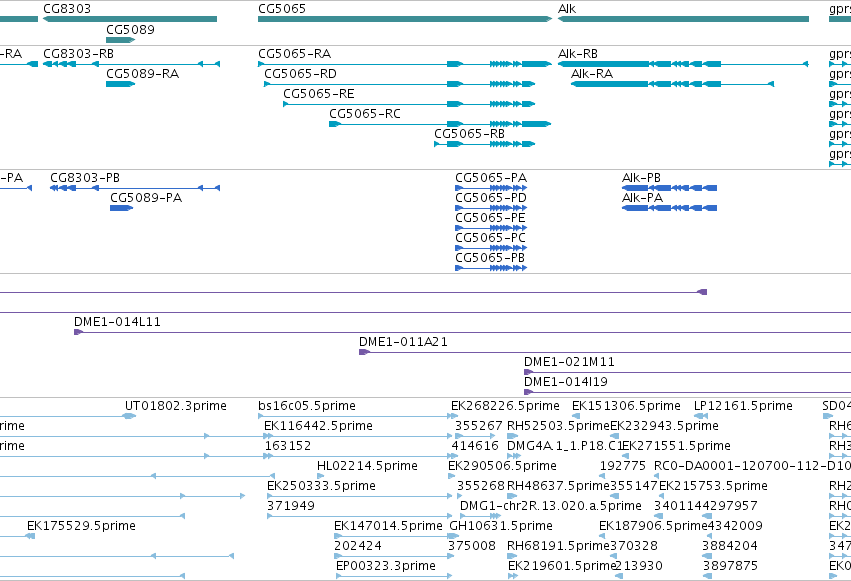The width and height of the screenshot is (851, 581).
Task: Click the EK147014.5prime EST label
Action: pyautogui.click(x=388, y=526)
